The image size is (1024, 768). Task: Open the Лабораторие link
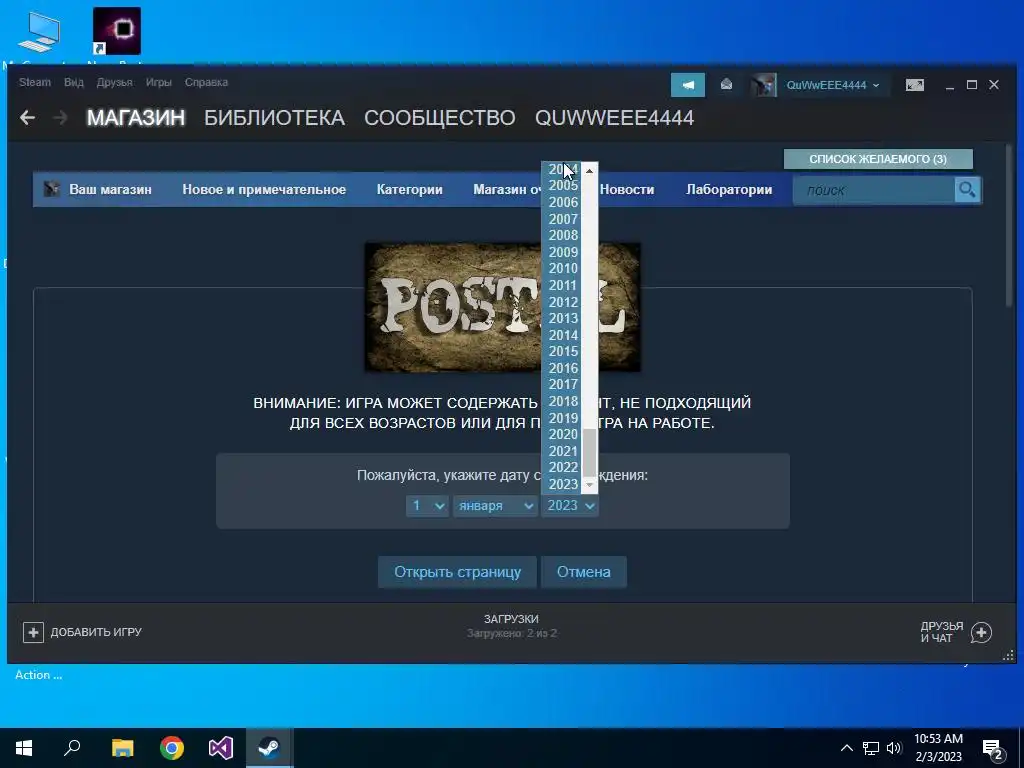(x=729, y=189)
